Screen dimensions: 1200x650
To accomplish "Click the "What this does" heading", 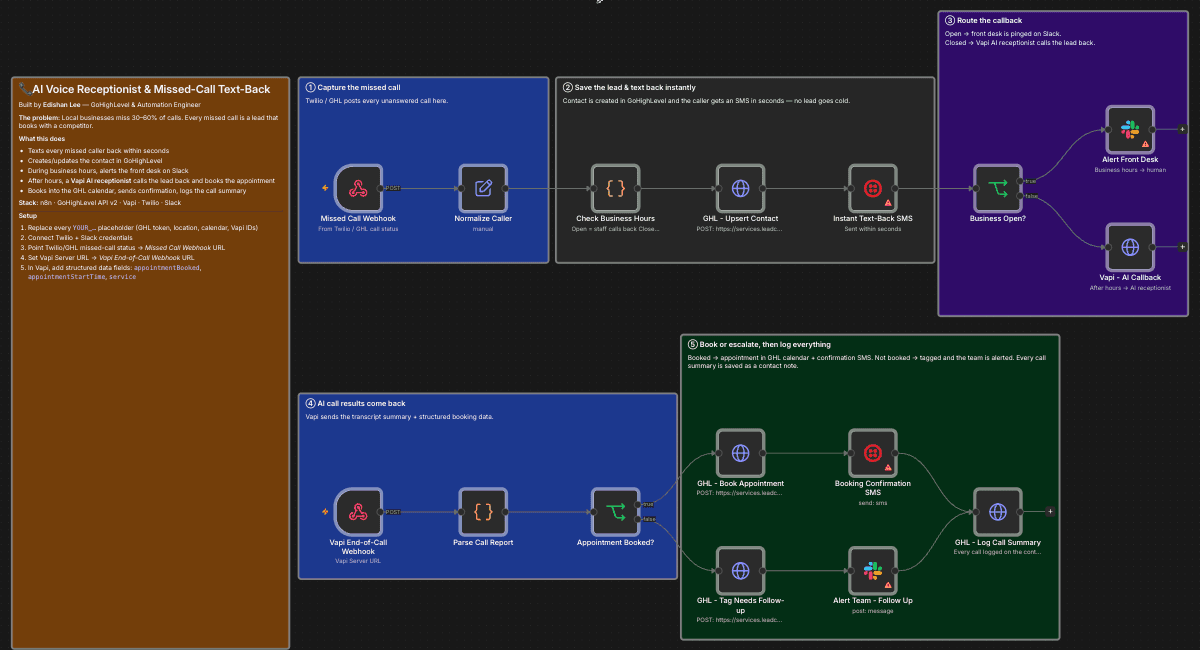I will tap(41, 139).
